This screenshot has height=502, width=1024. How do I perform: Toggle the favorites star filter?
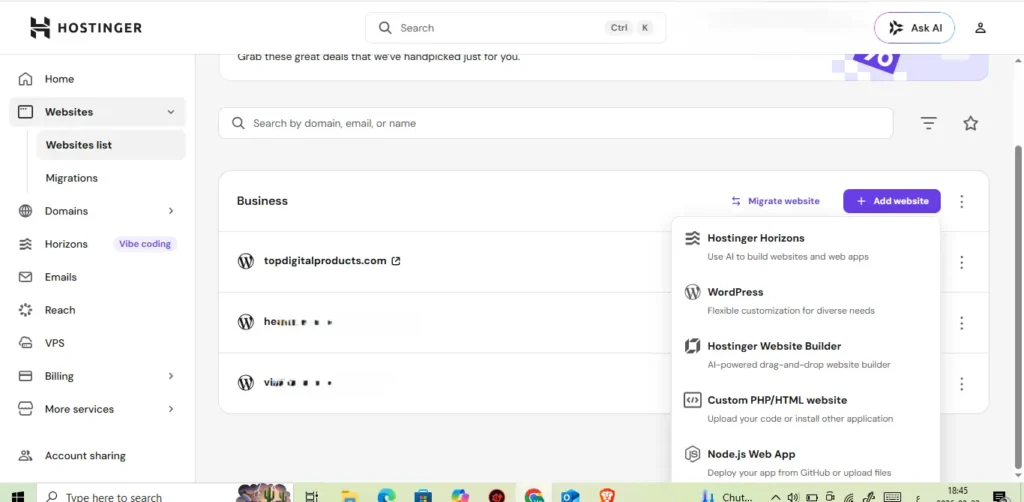(x=970, y=123)
